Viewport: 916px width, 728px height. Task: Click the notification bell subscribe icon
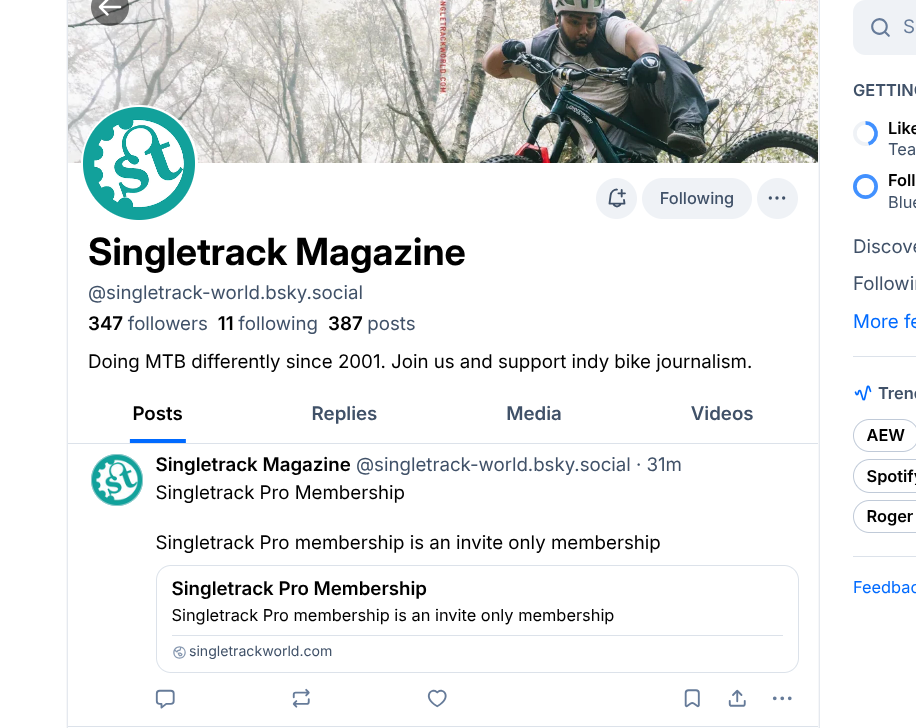pos(617,198)
